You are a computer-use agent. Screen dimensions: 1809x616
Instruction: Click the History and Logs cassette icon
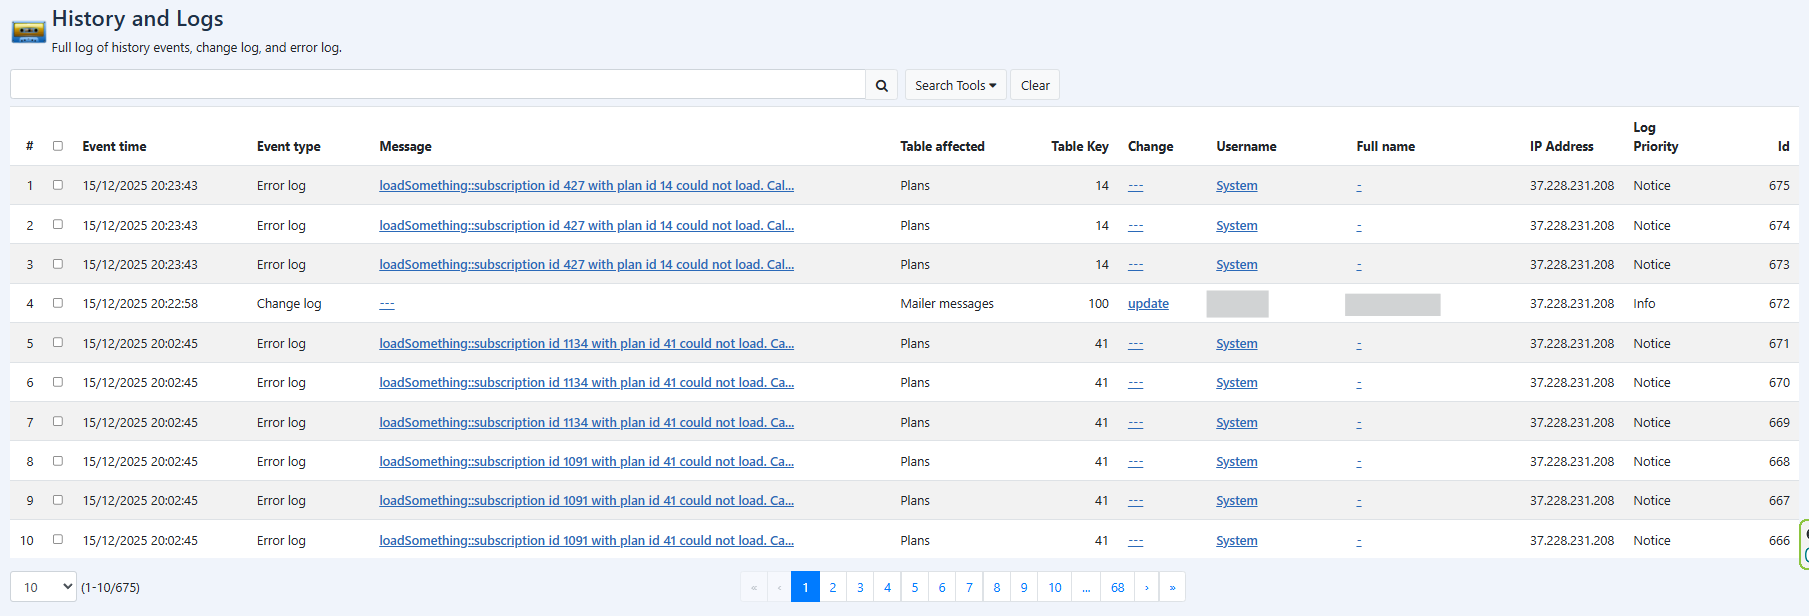point(29,32)
